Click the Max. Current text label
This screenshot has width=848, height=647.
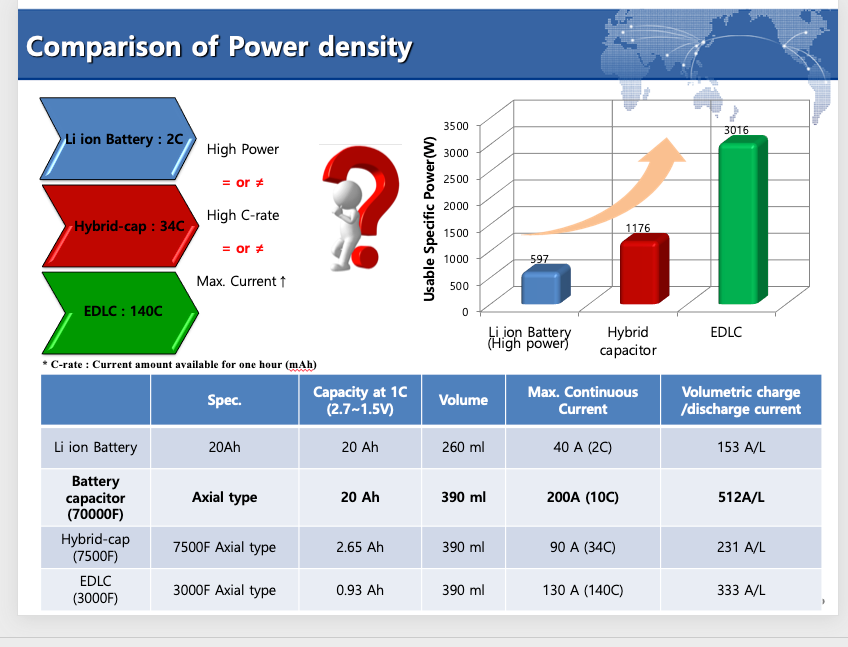(x=242, y=281)
